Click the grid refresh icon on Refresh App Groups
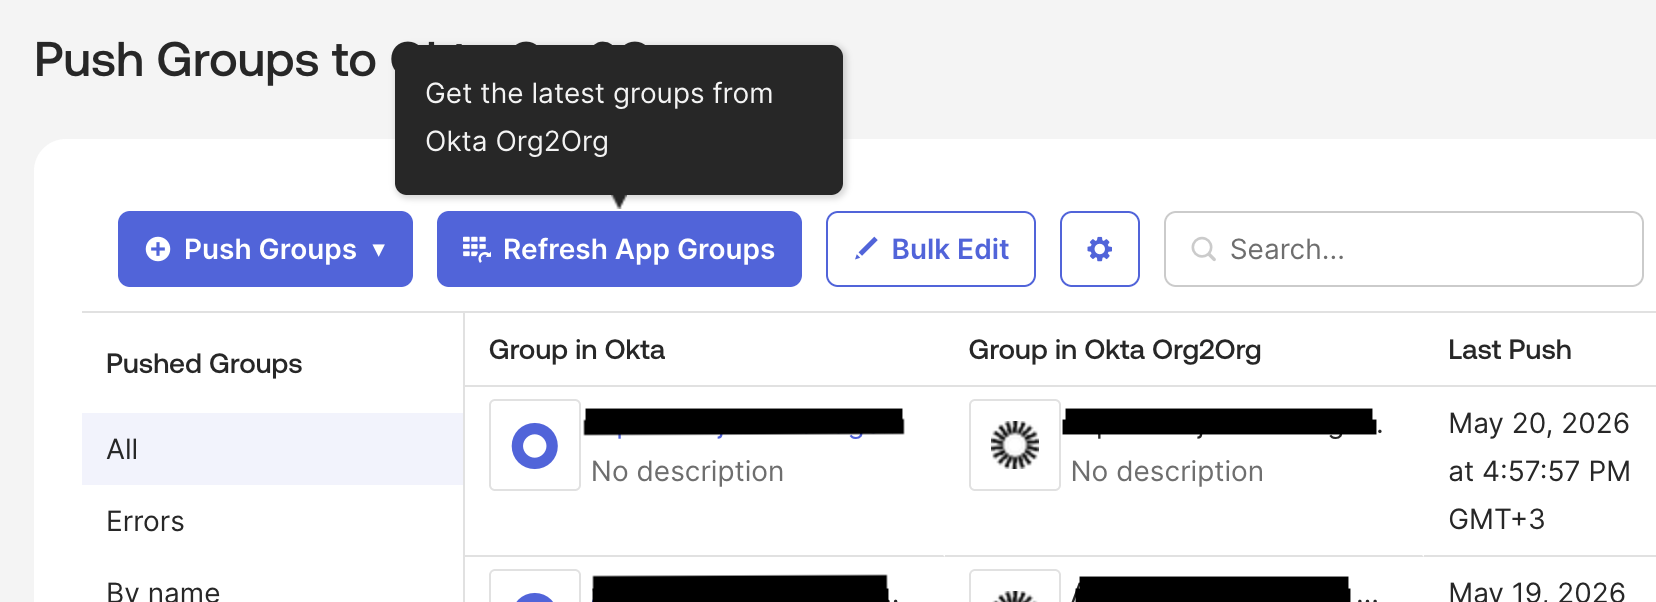 [x=476, y=249]
